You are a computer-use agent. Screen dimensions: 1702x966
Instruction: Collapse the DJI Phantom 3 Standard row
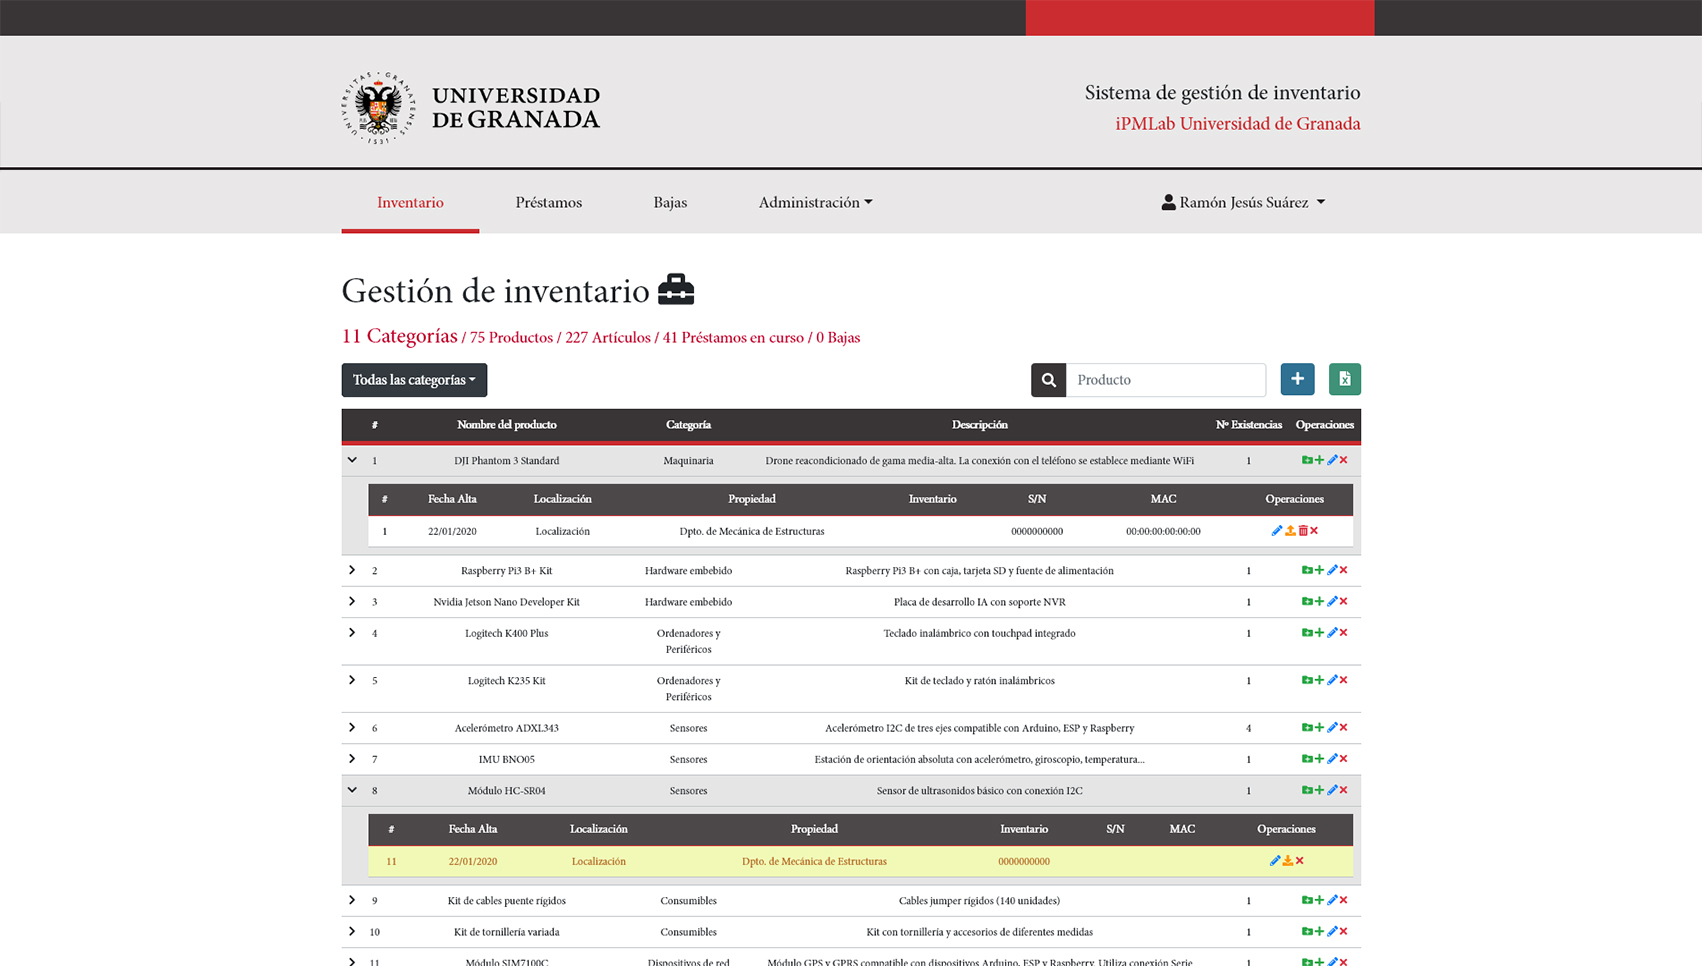click(x=351, y=460)
